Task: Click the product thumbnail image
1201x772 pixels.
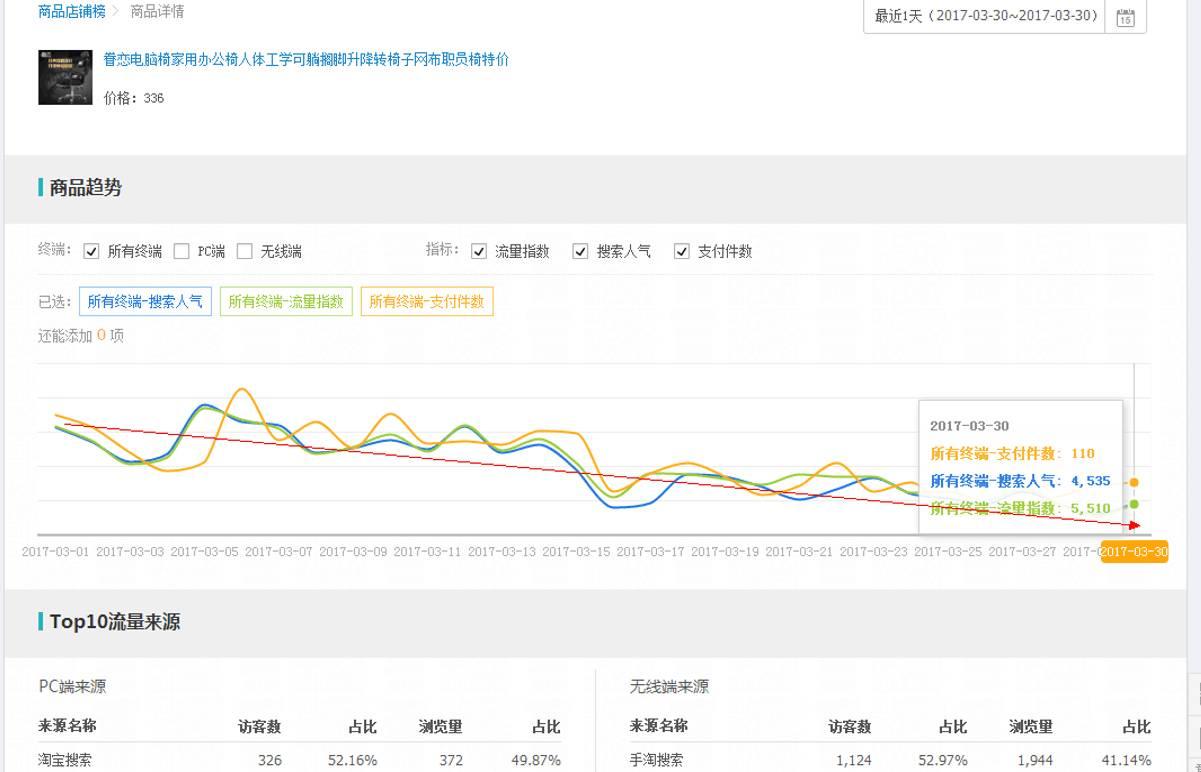Action: pyautogui.click(x=65, y=77)
